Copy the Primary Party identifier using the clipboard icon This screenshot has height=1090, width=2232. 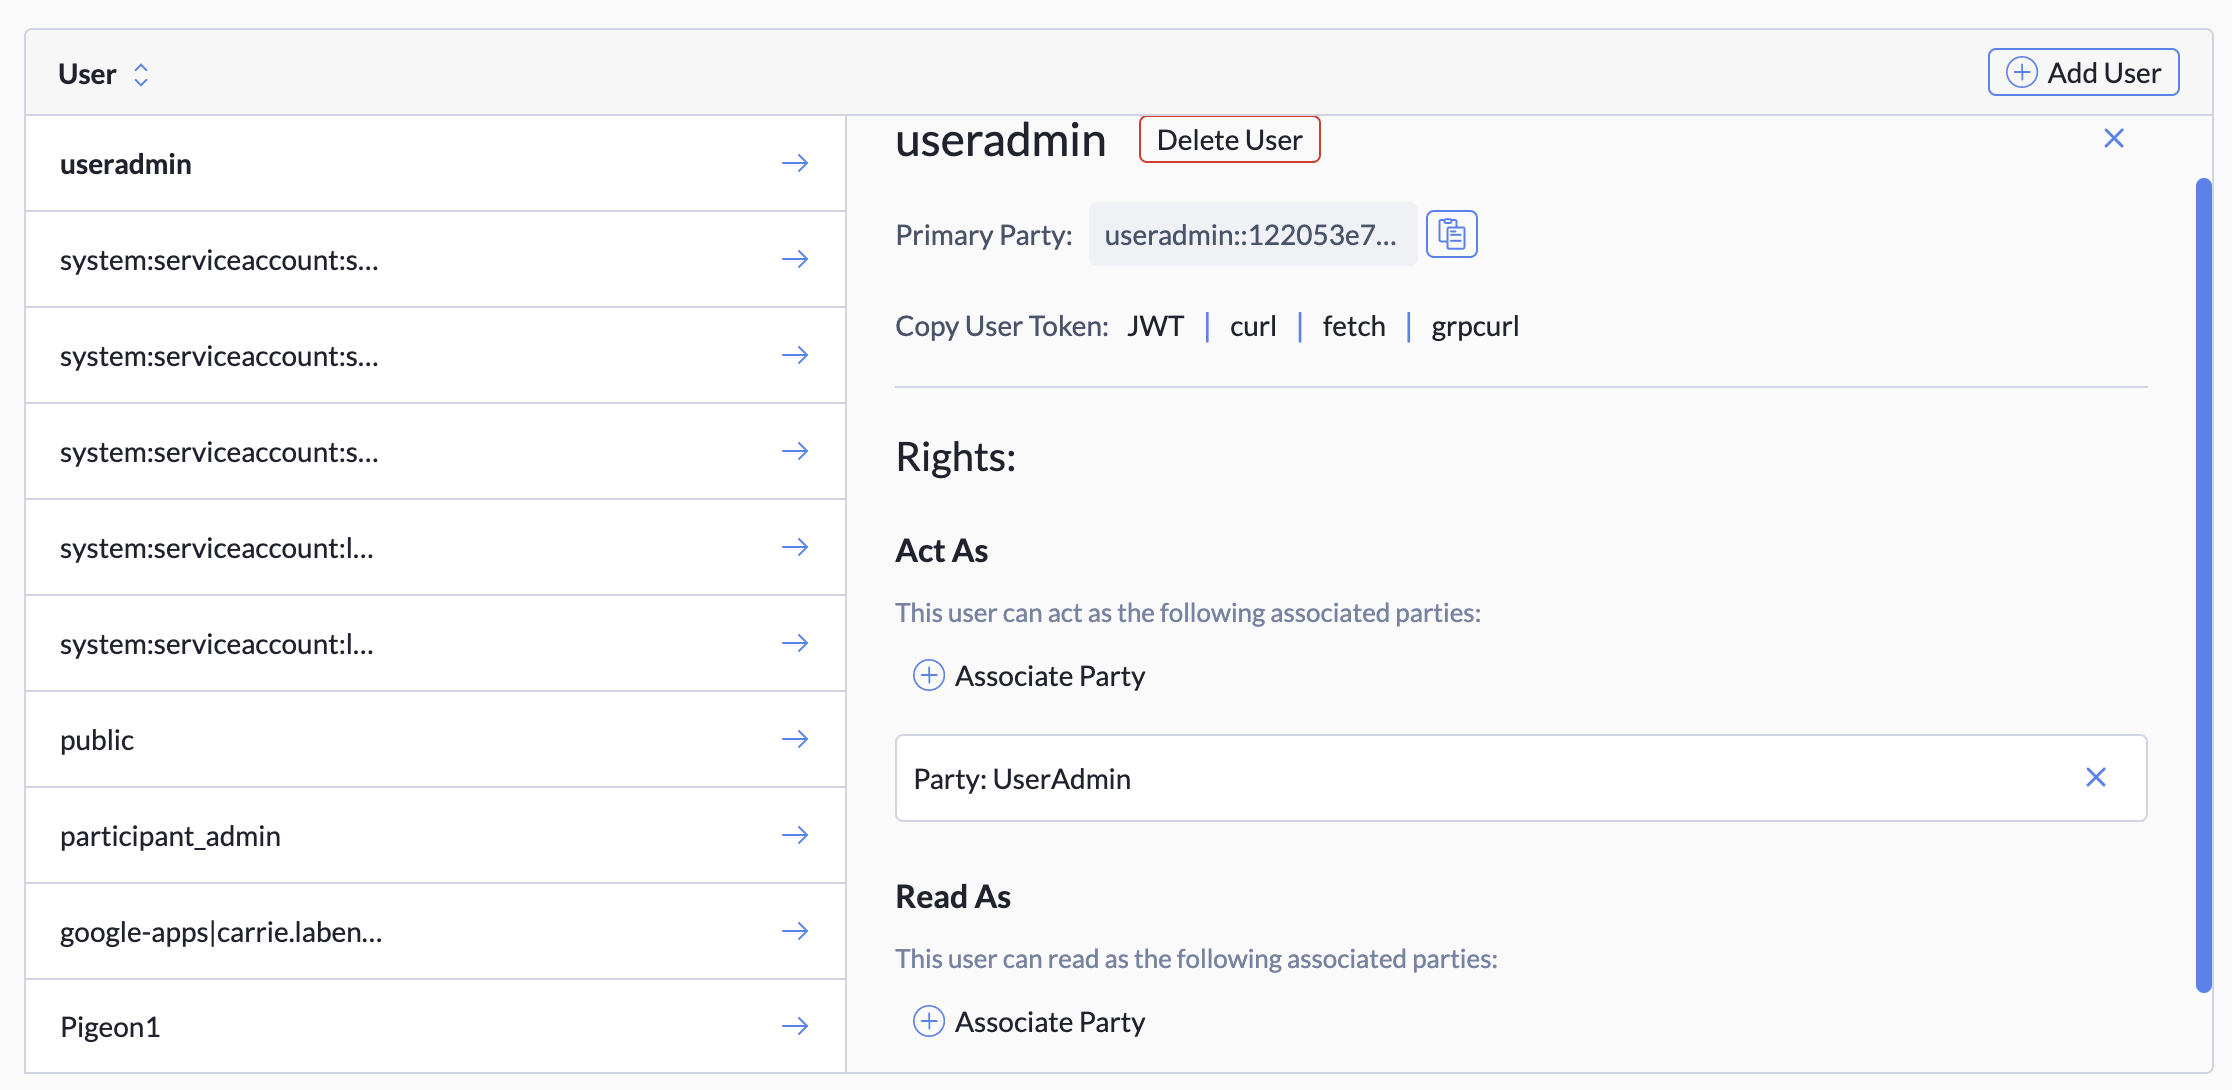(1451, 233)
